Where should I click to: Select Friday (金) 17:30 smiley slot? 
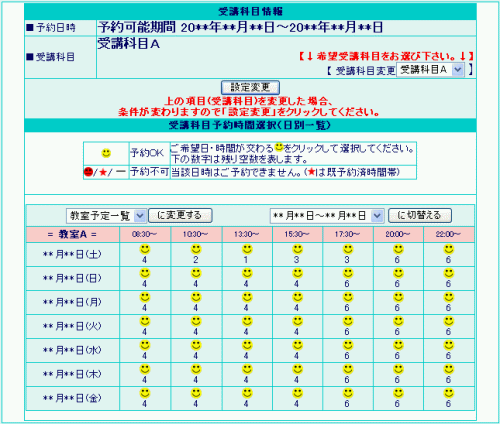[x=348, y=393]
